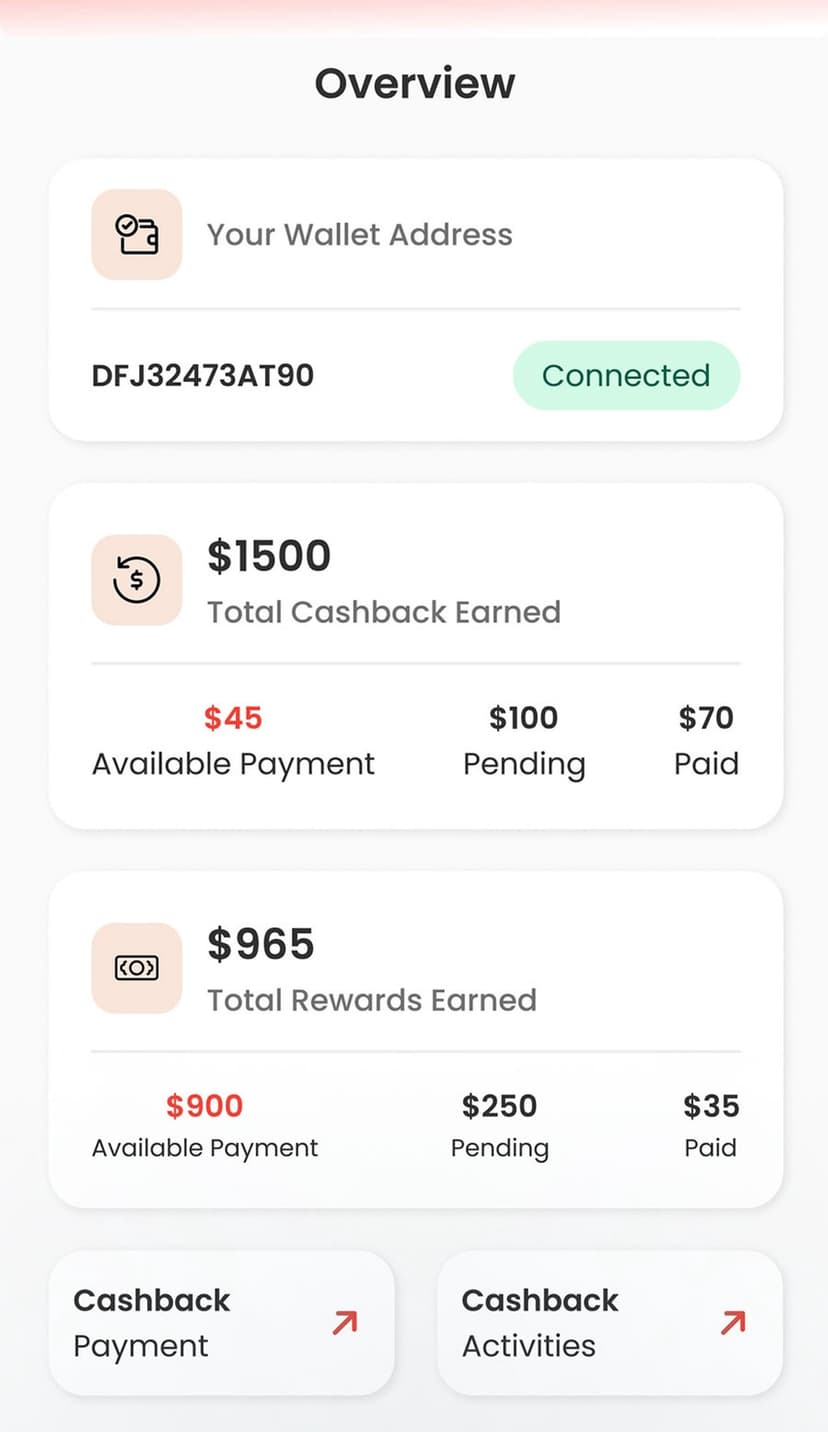The width and height of the screenshot is (828, 1432).
Task: Click the cashback refund dollar icon
Action: click(x=137, y=580)
